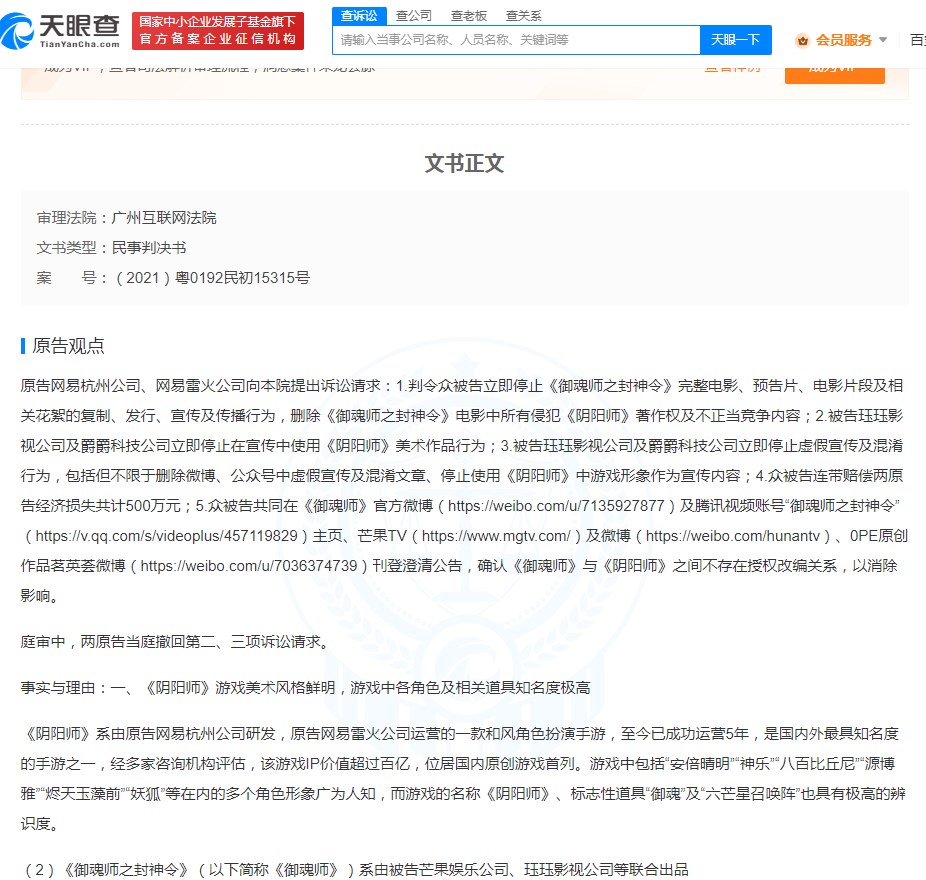Click the line starting 事实与理由：一、

coord(305,687)
